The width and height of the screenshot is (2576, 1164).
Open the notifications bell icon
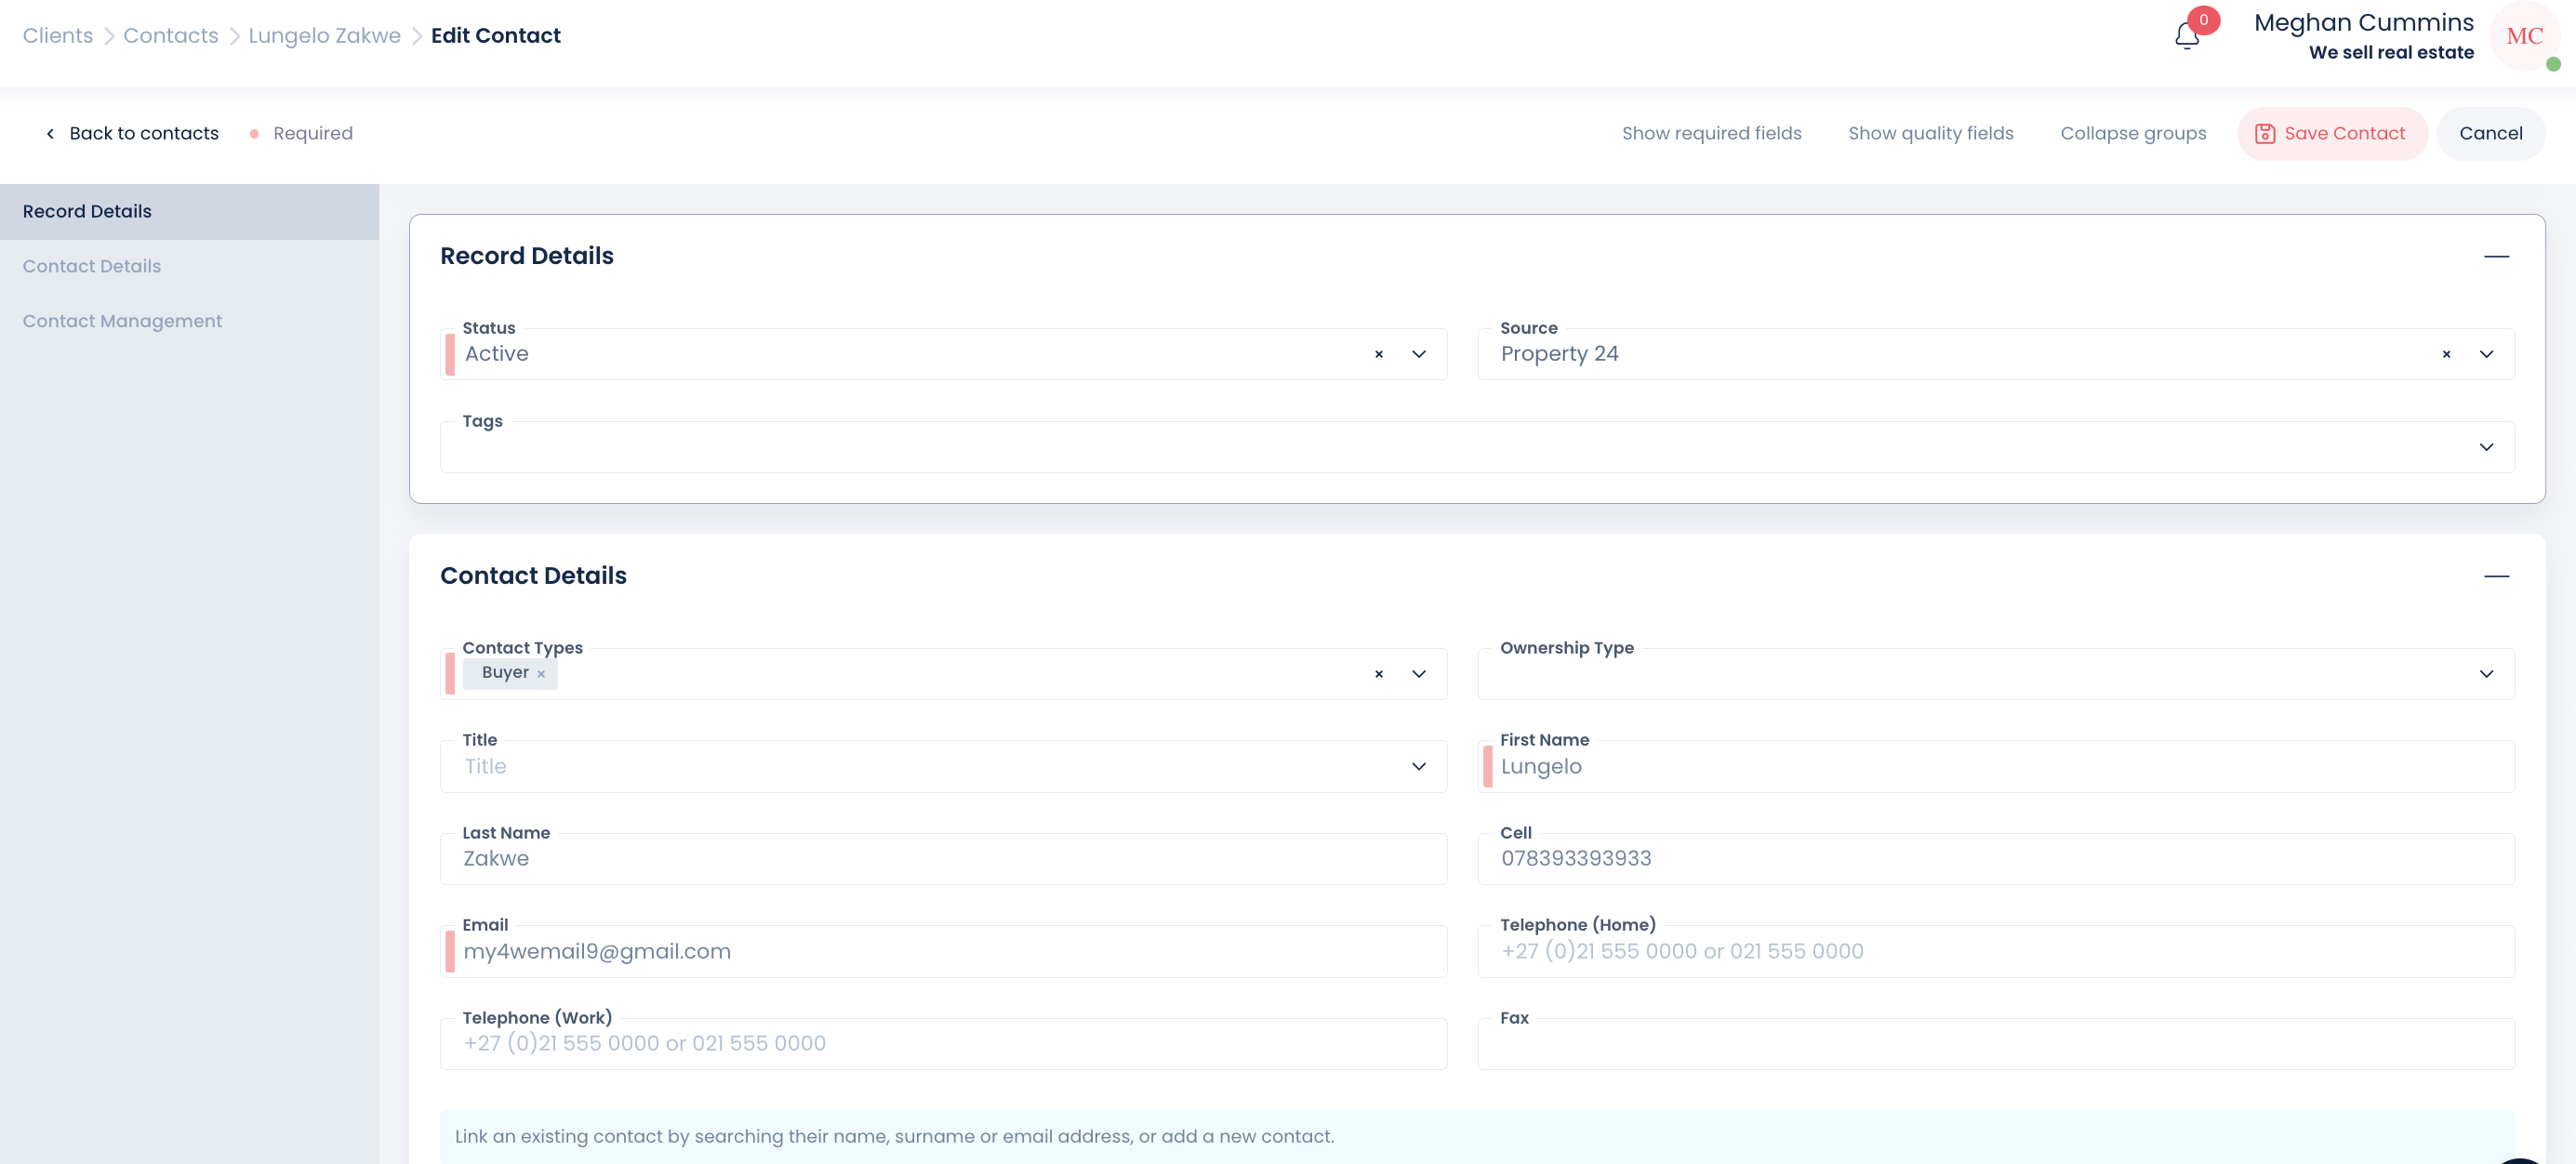pos(2187,36)
